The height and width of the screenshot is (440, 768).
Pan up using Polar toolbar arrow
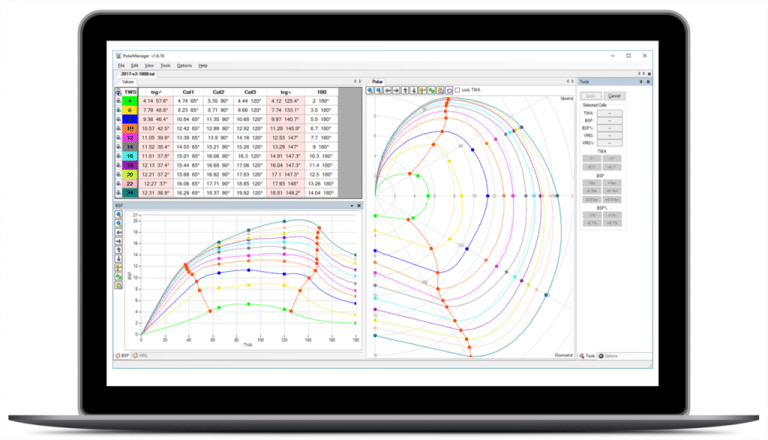tap(406, 90)
